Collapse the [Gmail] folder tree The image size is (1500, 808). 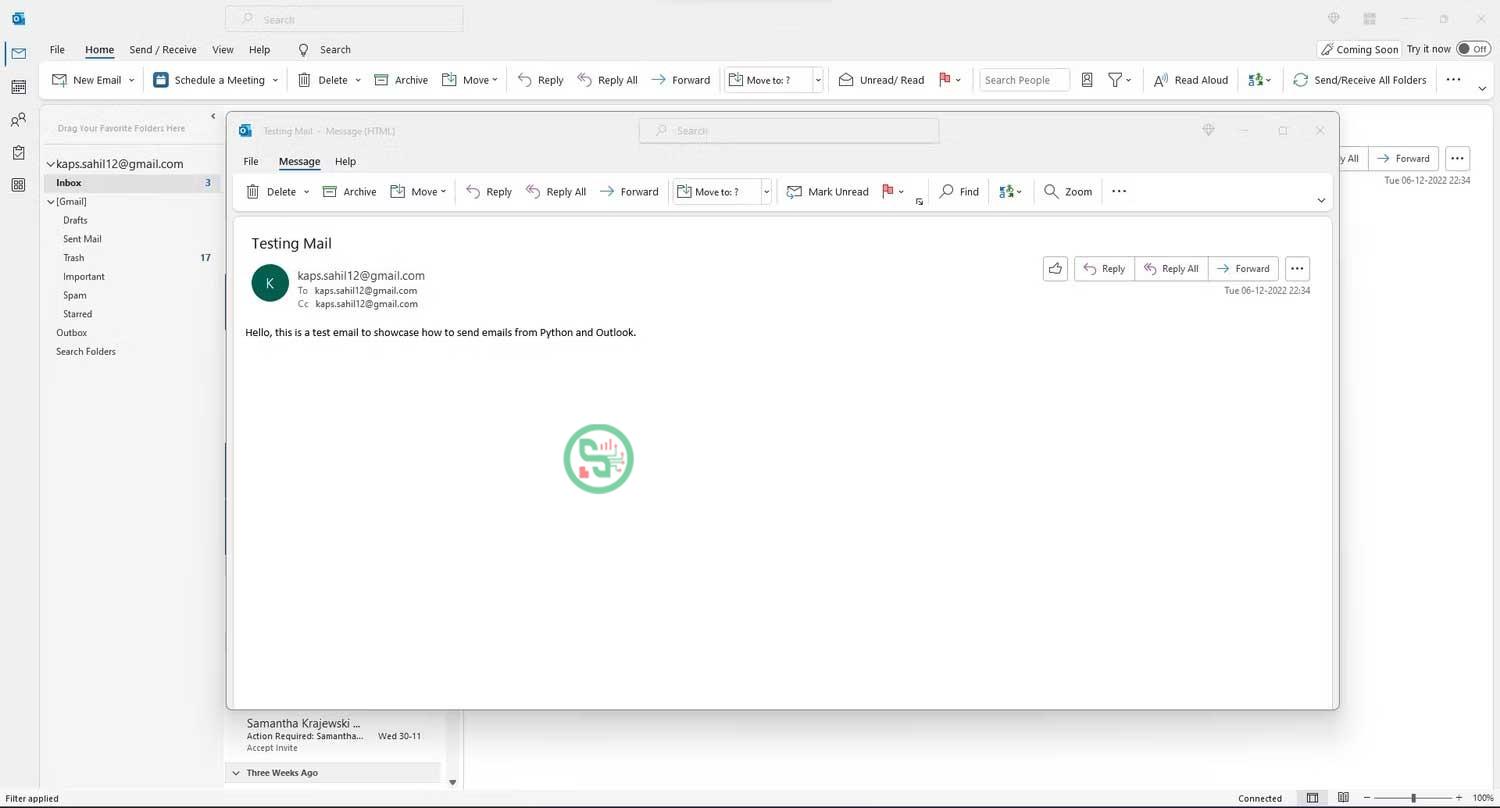click(50, 201)
